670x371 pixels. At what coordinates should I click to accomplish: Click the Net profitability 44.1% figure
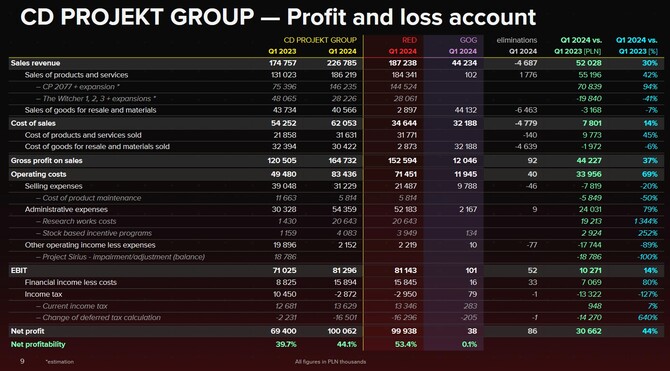coord(347,344)
